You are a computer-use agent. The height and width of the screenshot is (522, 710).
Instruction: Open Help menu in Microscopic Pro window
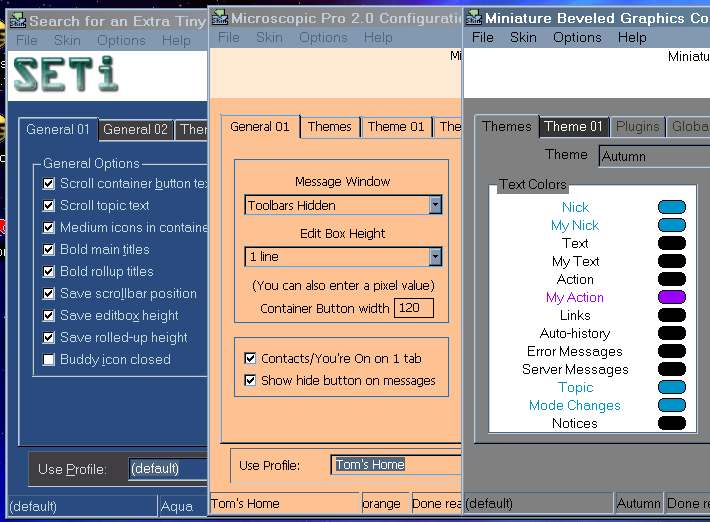(x=378, y=38)
